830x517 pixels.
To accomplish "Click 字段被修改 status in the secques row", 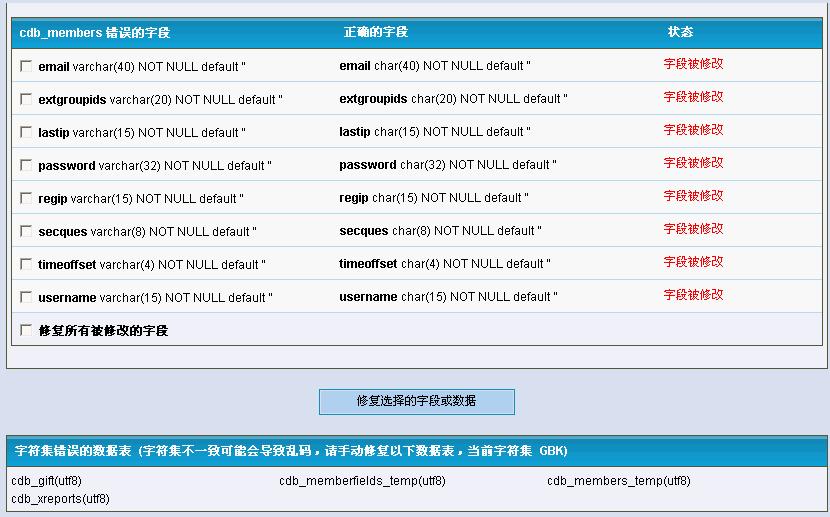I will pyautogui.click(x=693, y=229).
